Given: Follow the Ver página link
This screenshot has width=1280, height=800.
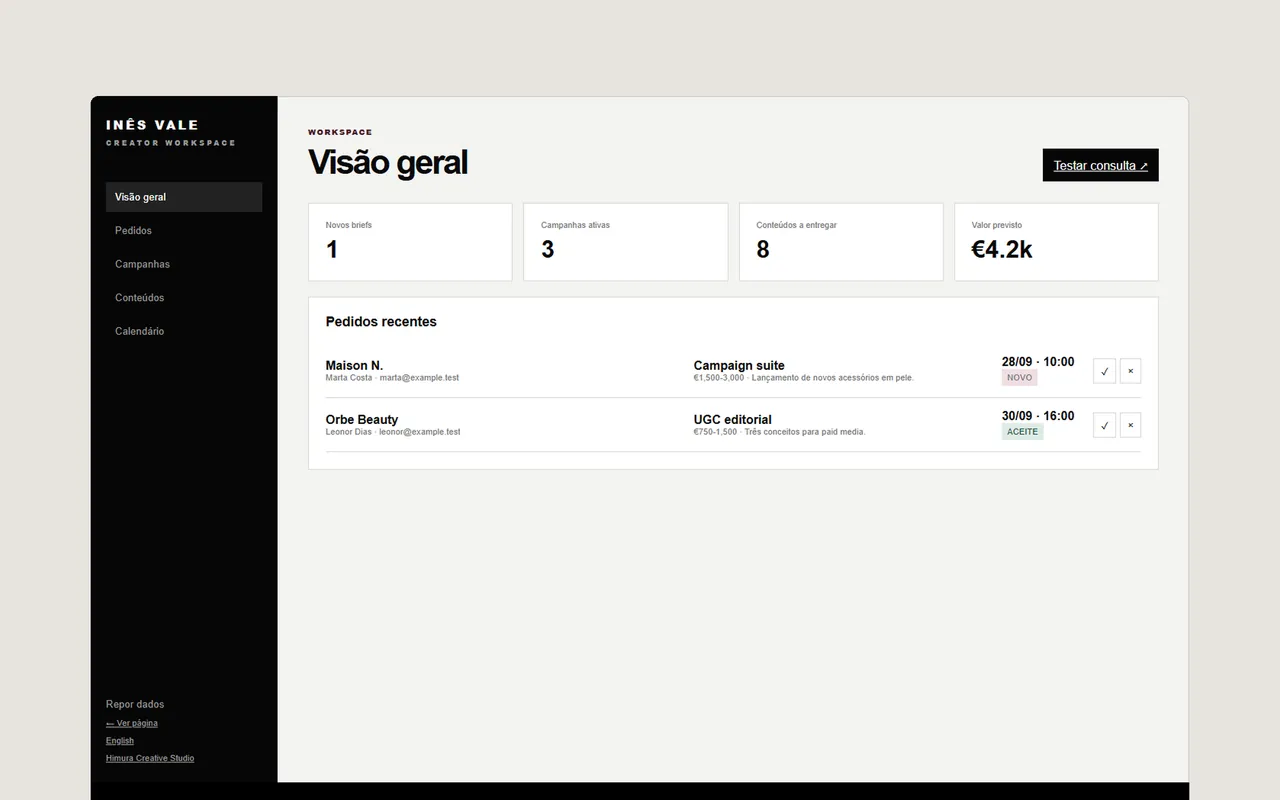Looking at the screenshot, I should coord(132,723).
